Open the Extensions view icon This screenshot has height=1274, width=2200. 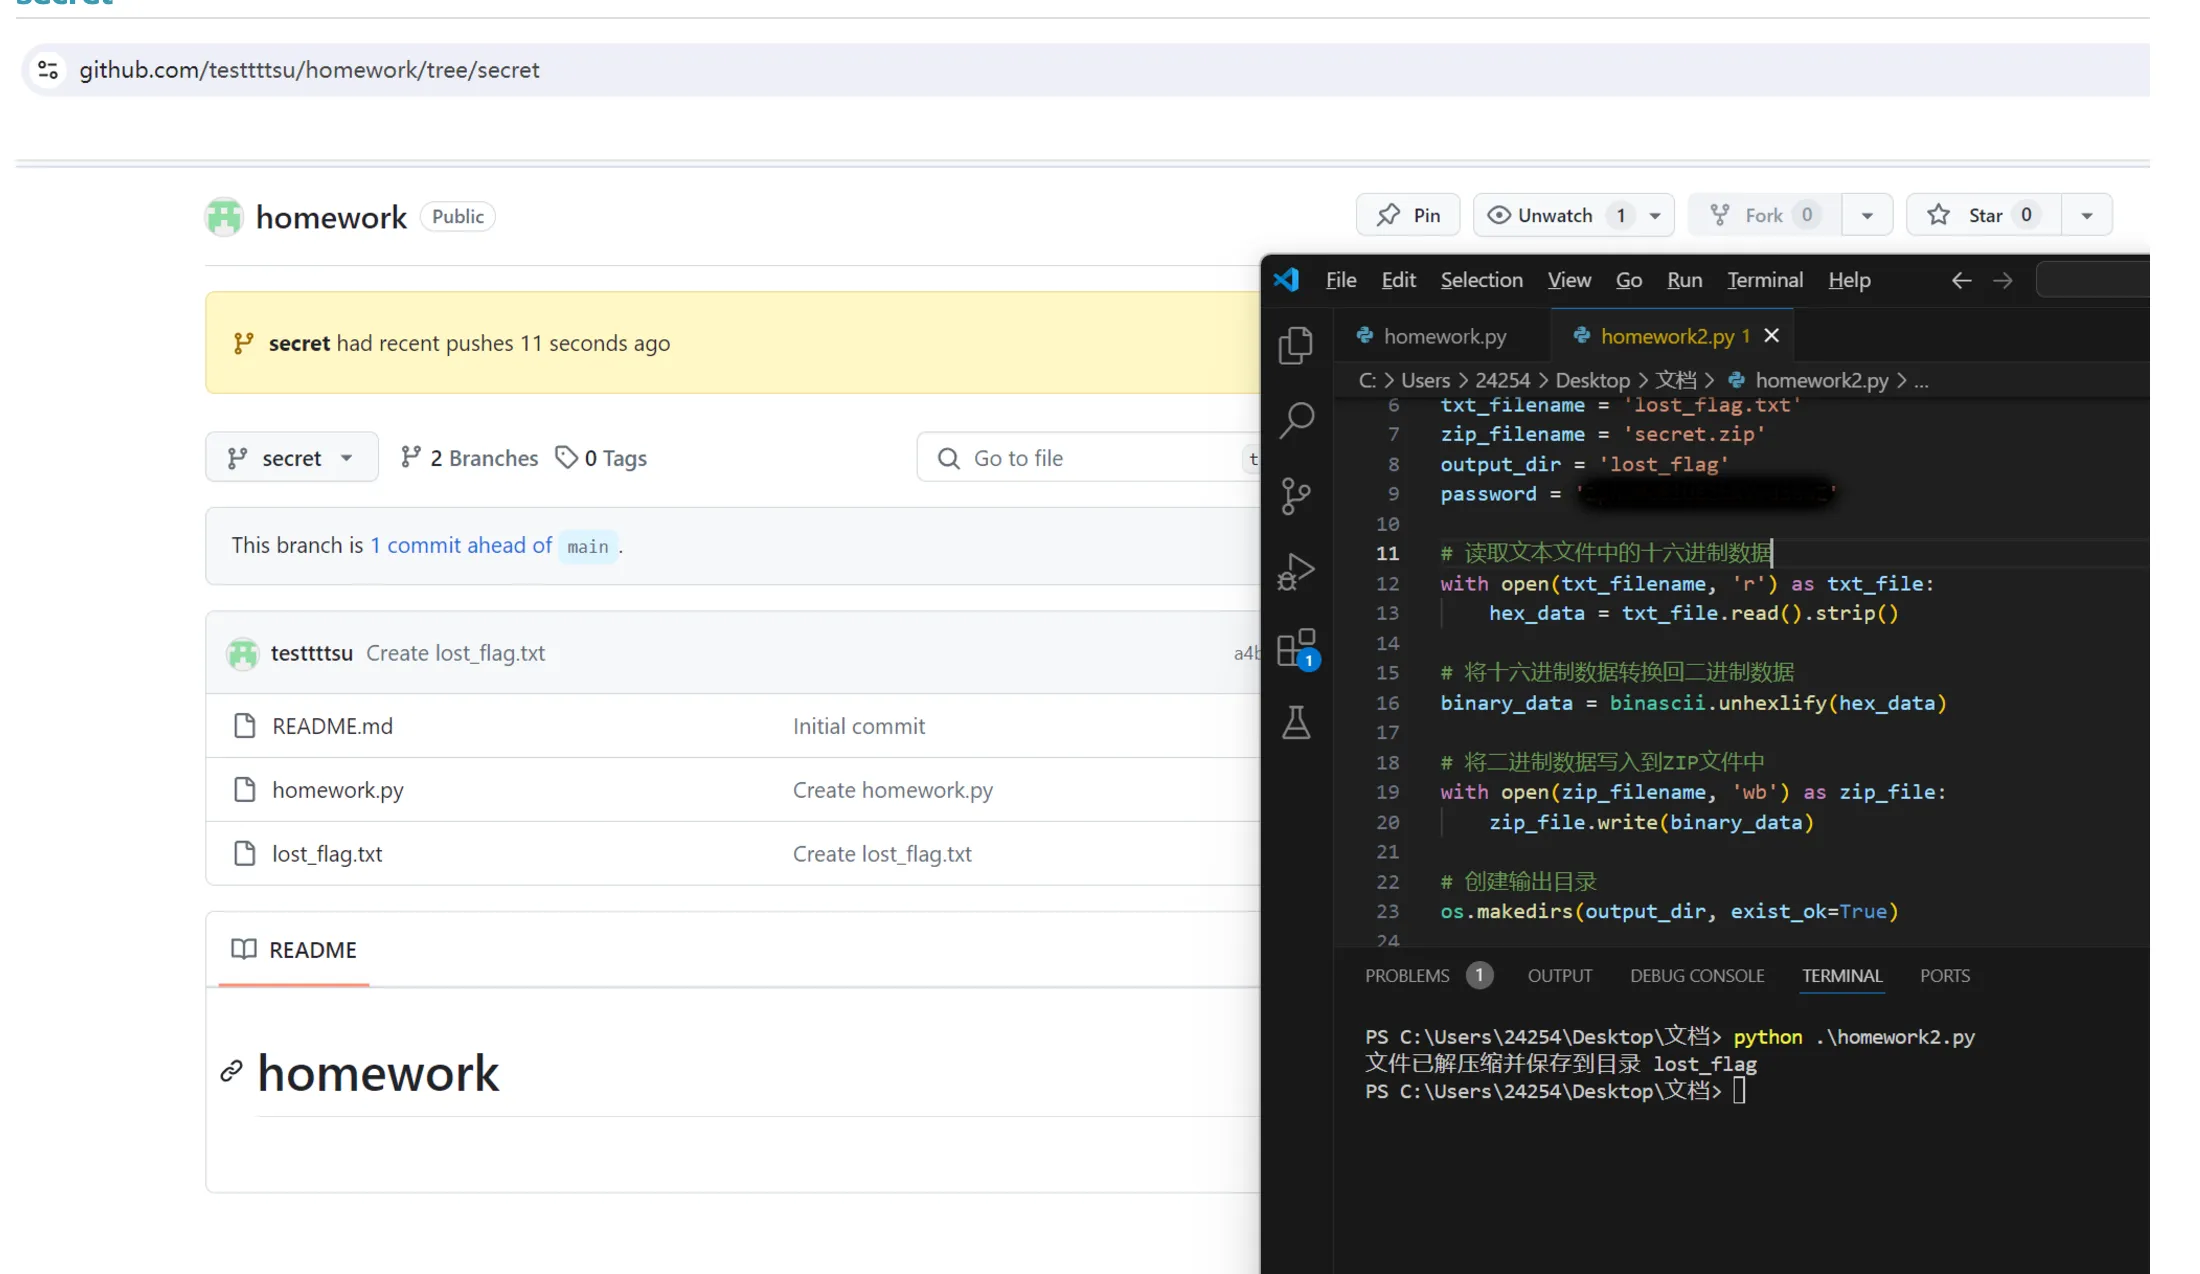tap(1296, 648)
